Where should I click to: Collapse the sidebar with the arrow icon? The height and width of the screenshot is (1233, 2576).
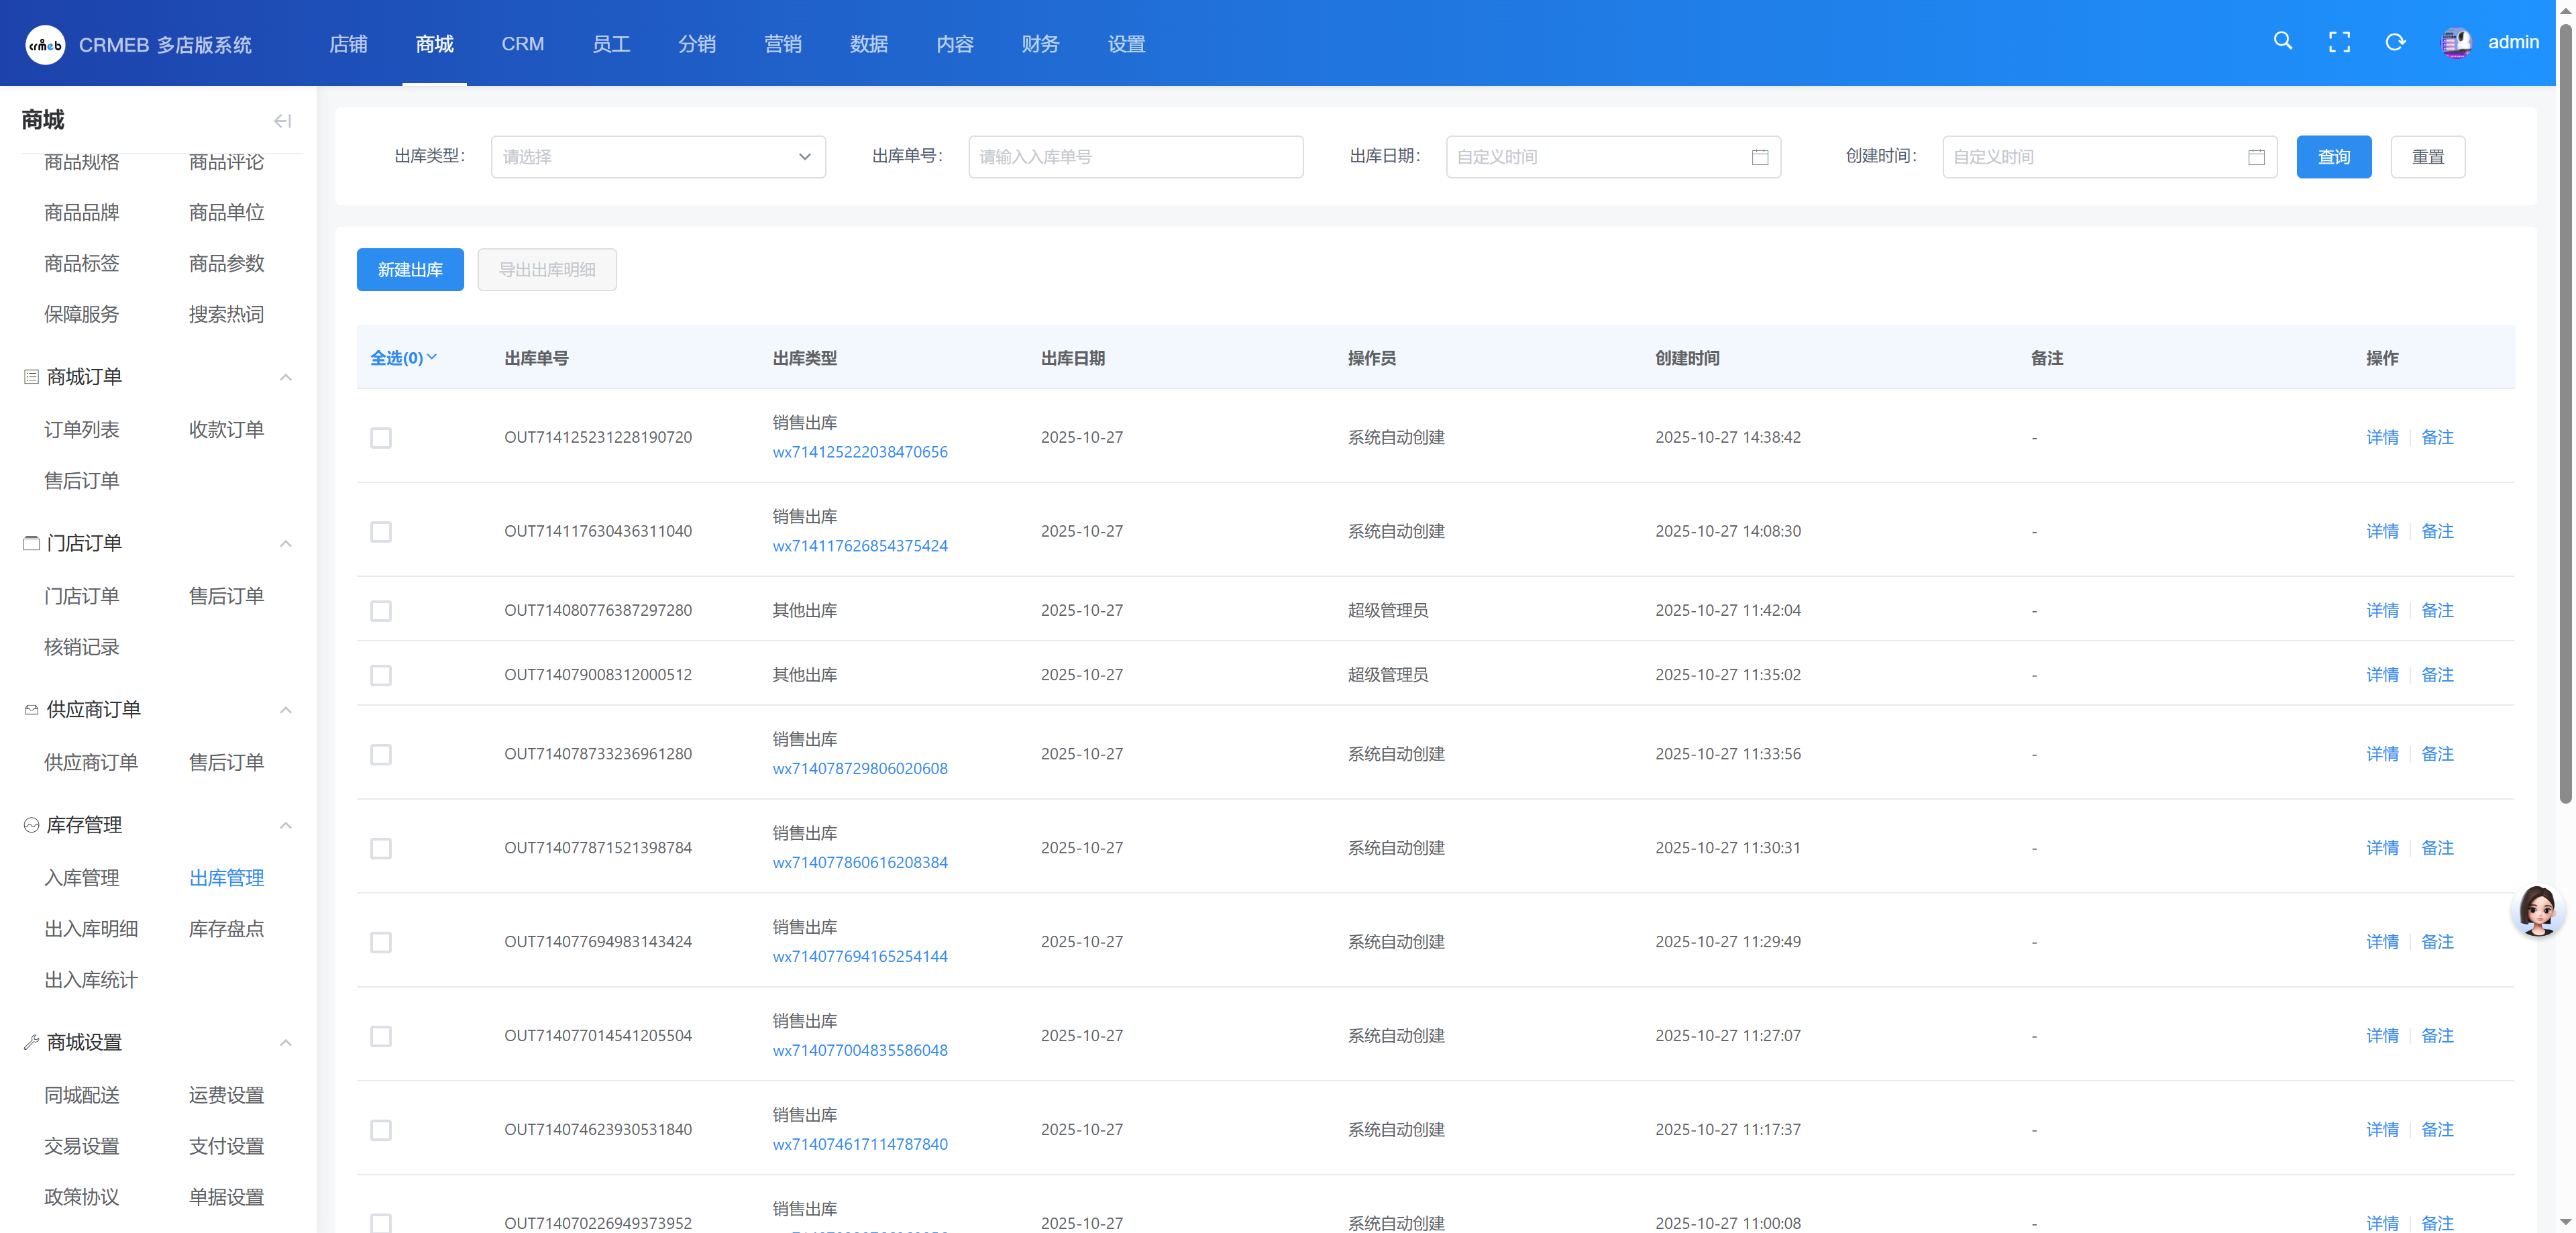click(x=282, y=121)
